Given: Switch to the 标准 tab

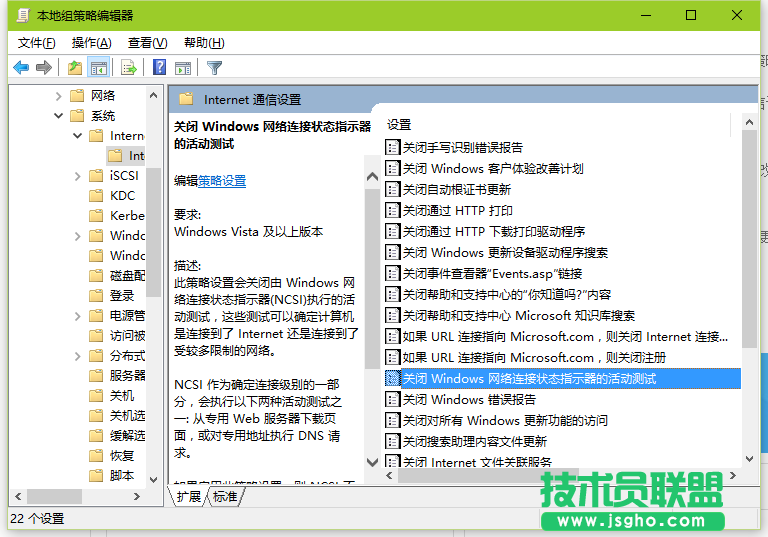Looking at the screenshot, I should coord(225,496).
